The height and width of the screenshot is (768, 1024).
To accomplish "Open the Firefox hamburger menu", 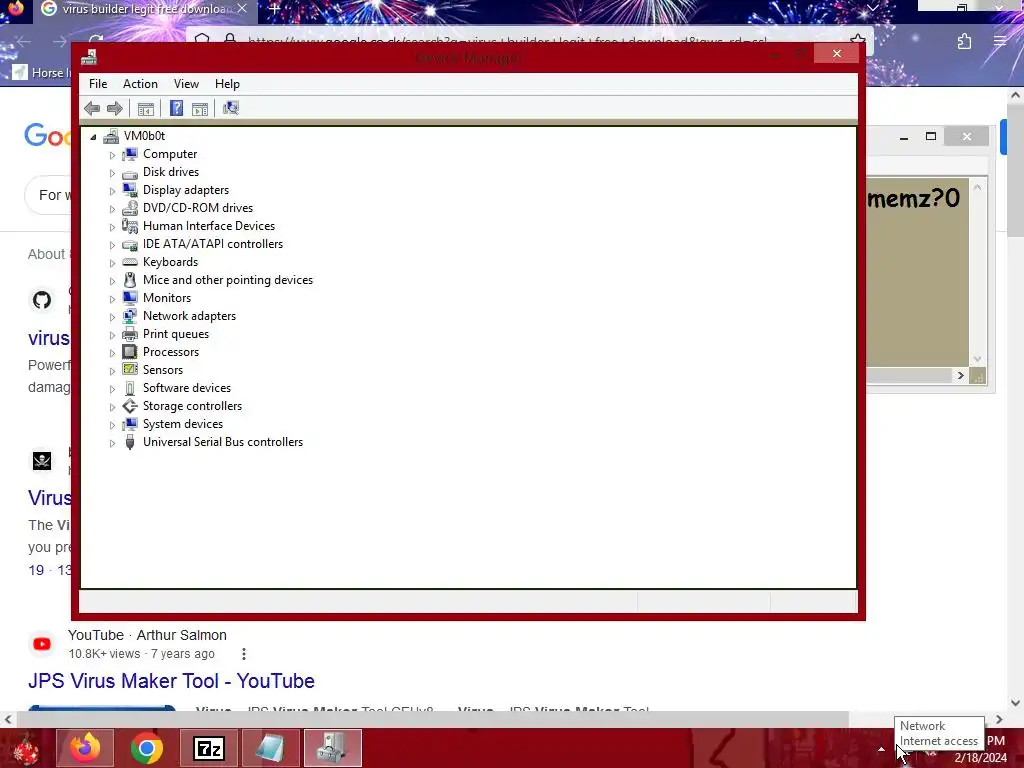I will pos(1000,41).
